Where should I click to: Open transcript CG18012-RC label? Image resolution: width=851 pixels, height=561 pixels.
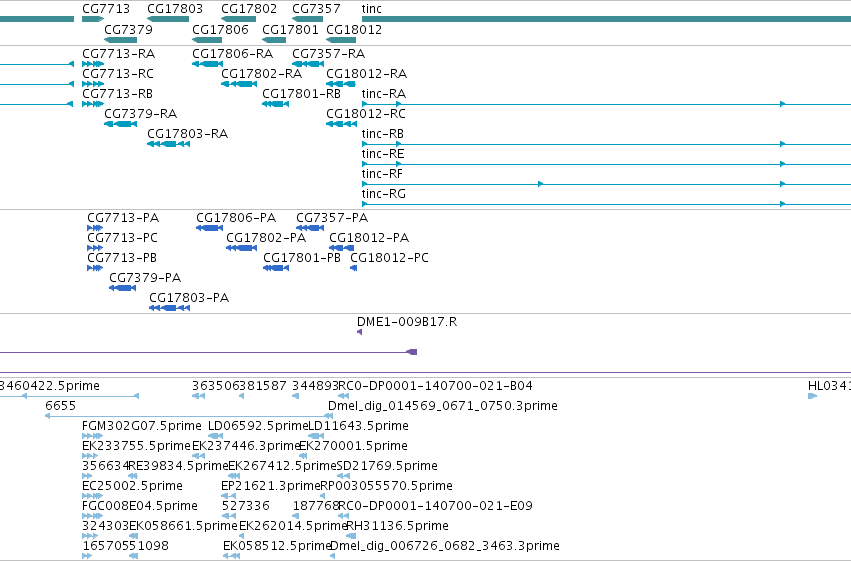pos(366,114)
